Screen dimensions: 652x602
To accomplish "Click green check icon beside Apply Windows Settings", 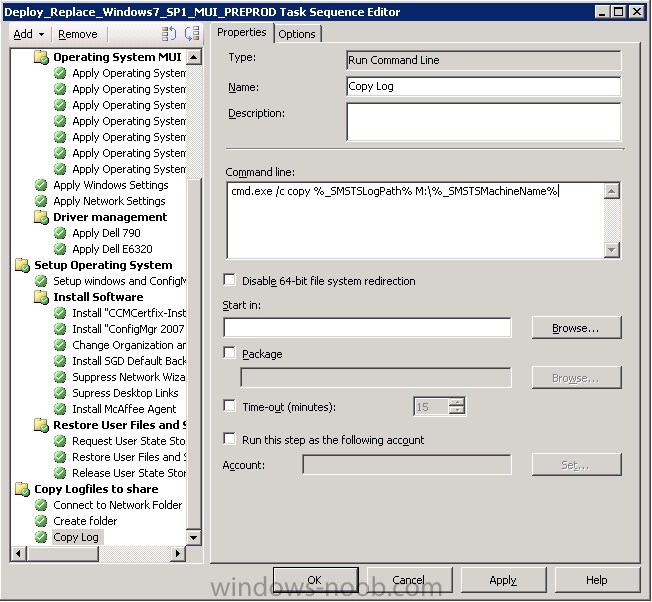I will [41, 185].
